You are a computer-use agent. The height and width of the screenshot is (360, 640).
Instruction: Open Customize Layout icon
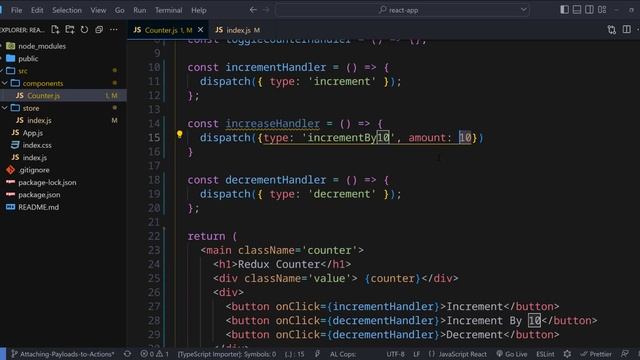[x=602, y=9]
